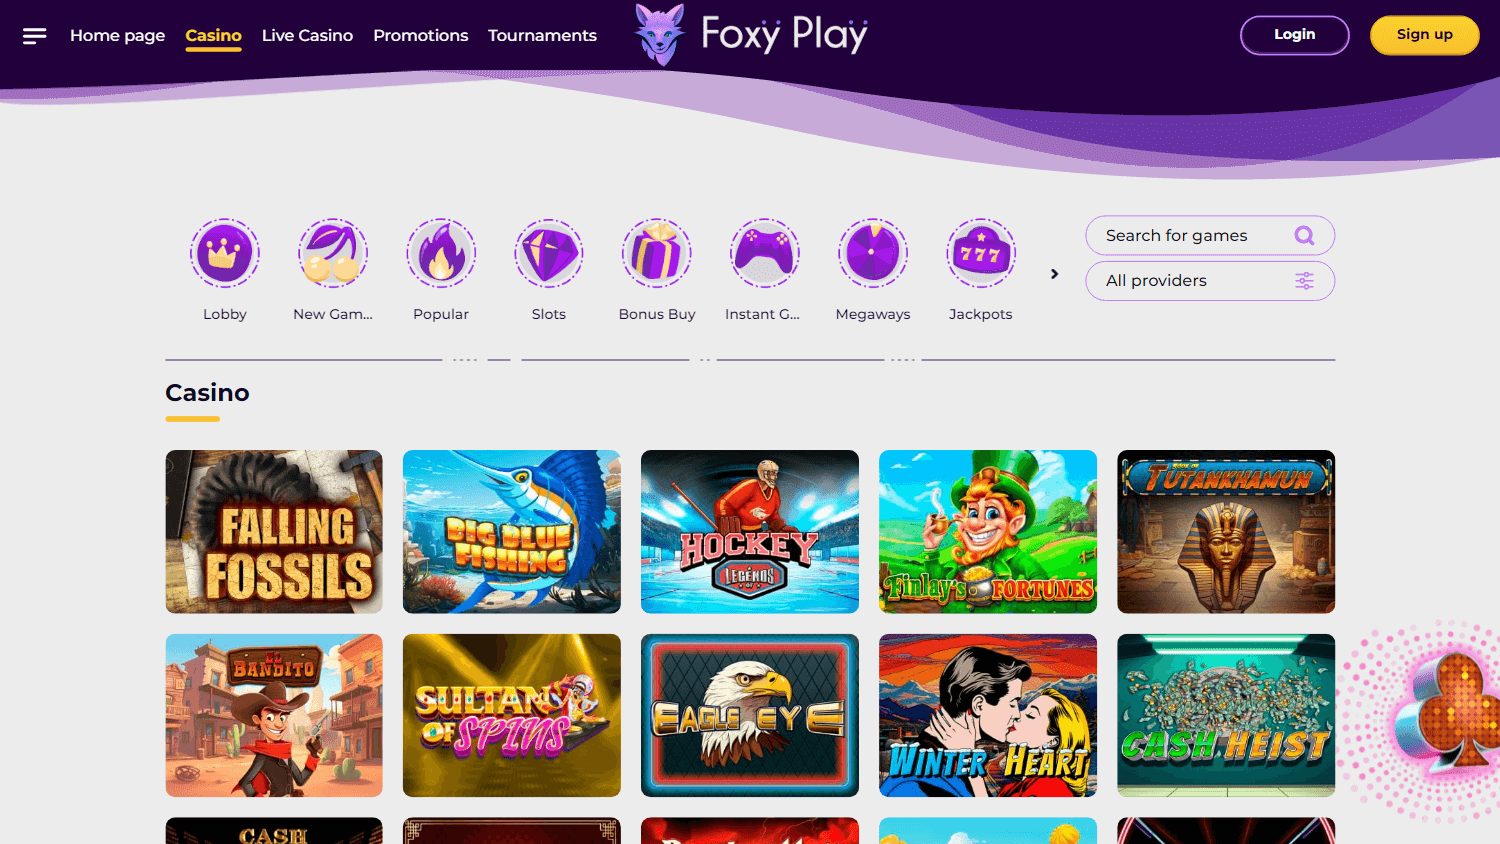This screenshot has width=1500, height=844.
Task: Click the Login button
Action: click(1295, 35)
